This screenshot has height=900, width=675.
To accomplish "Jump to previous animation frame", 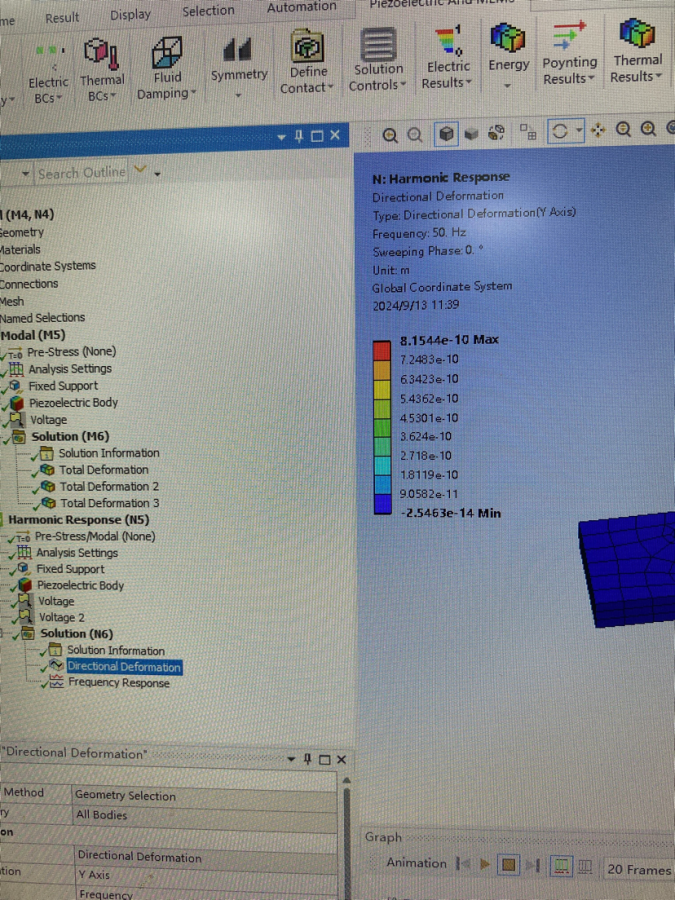I will (463, 863).
